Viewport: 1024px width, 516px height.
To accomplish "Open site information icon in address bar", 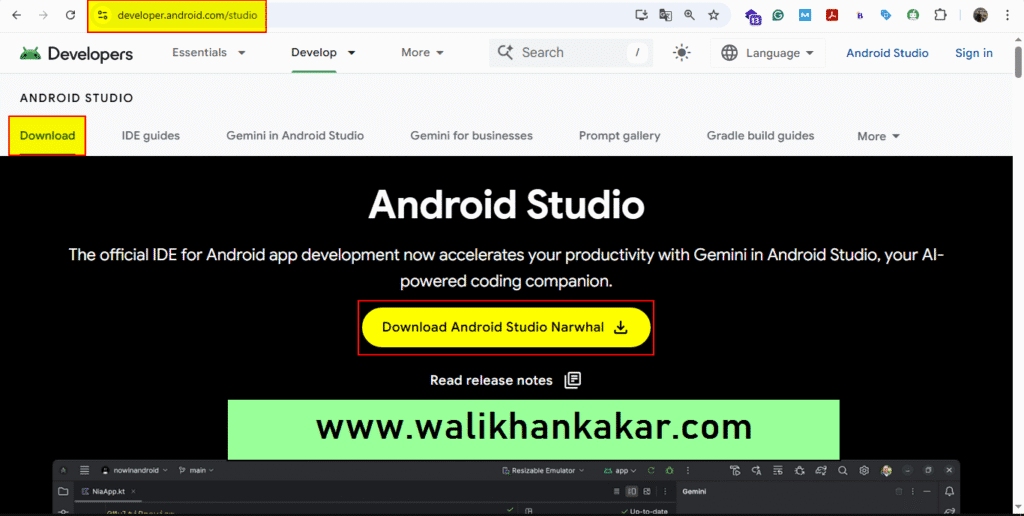I will (102, 15).
